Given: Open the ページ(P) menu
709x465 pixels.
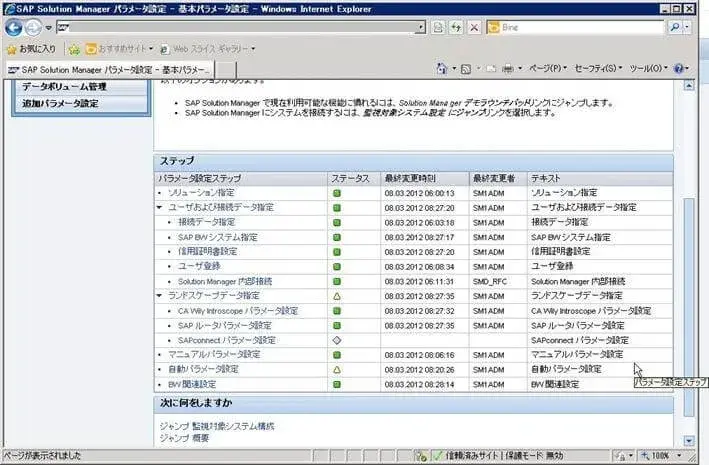Looking at the screenshot, I should tap(548, 68).
